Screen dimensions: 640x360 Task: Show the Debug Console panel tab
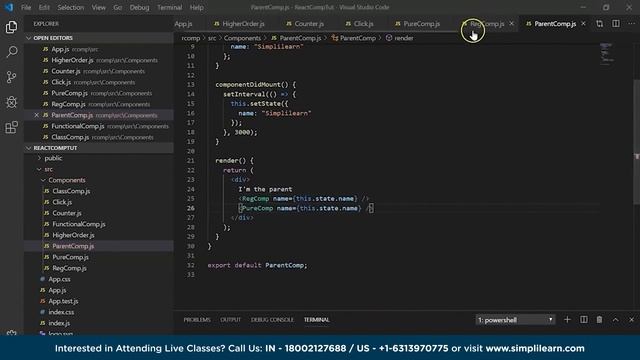[272, 320]
